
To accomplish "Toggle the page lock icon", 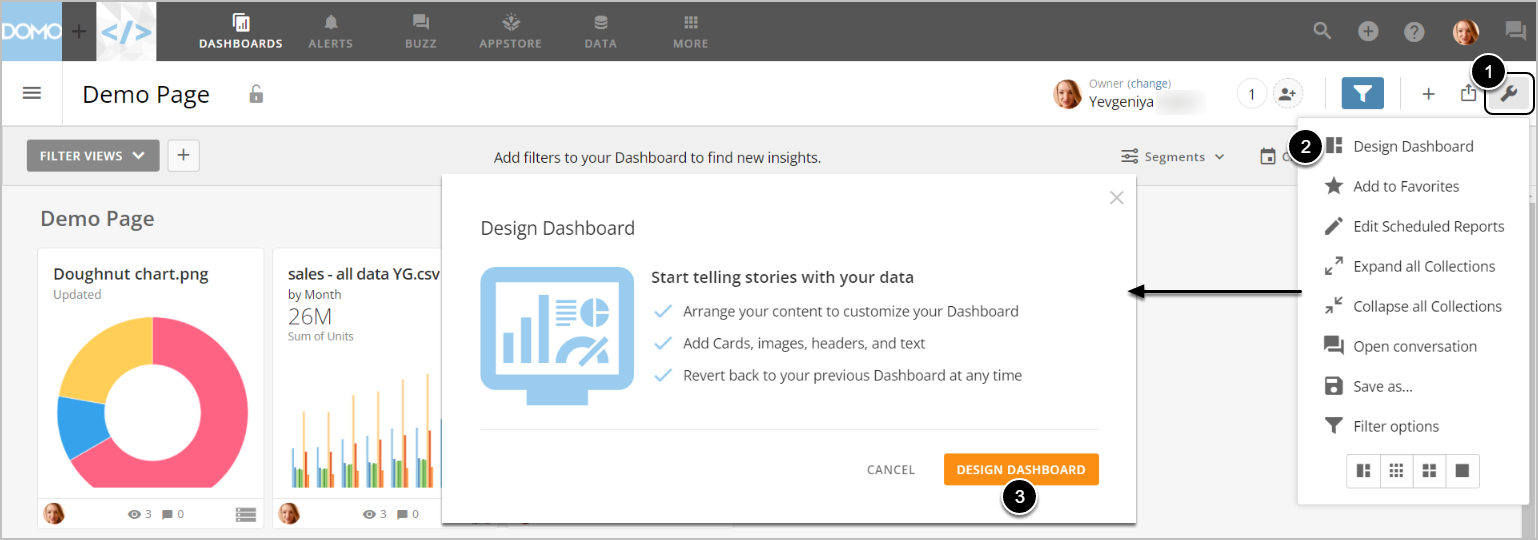I will click(256, 95).
